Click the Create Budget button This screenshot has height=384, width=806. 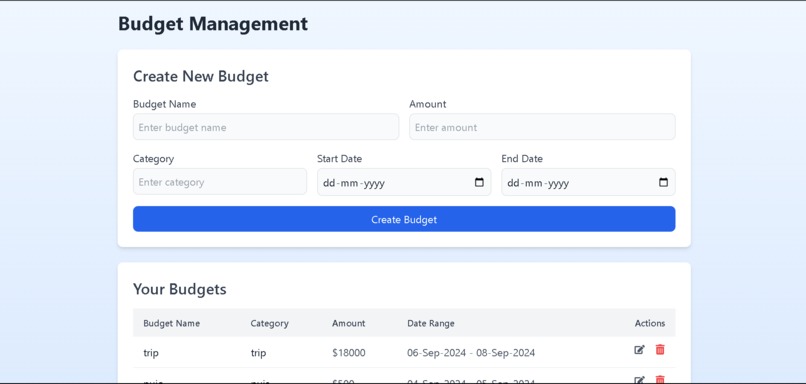tap(404, 220)
